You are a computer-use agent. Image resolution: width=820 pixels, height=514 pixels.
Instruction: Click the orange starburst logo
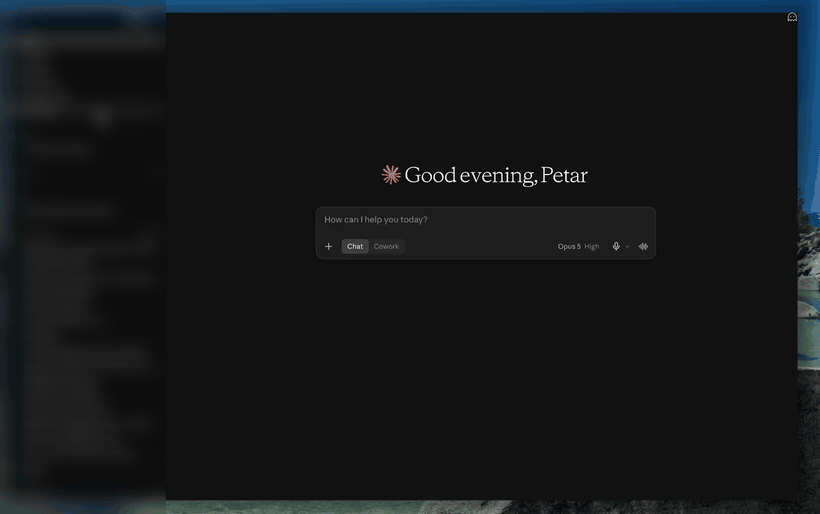(391, 175)
